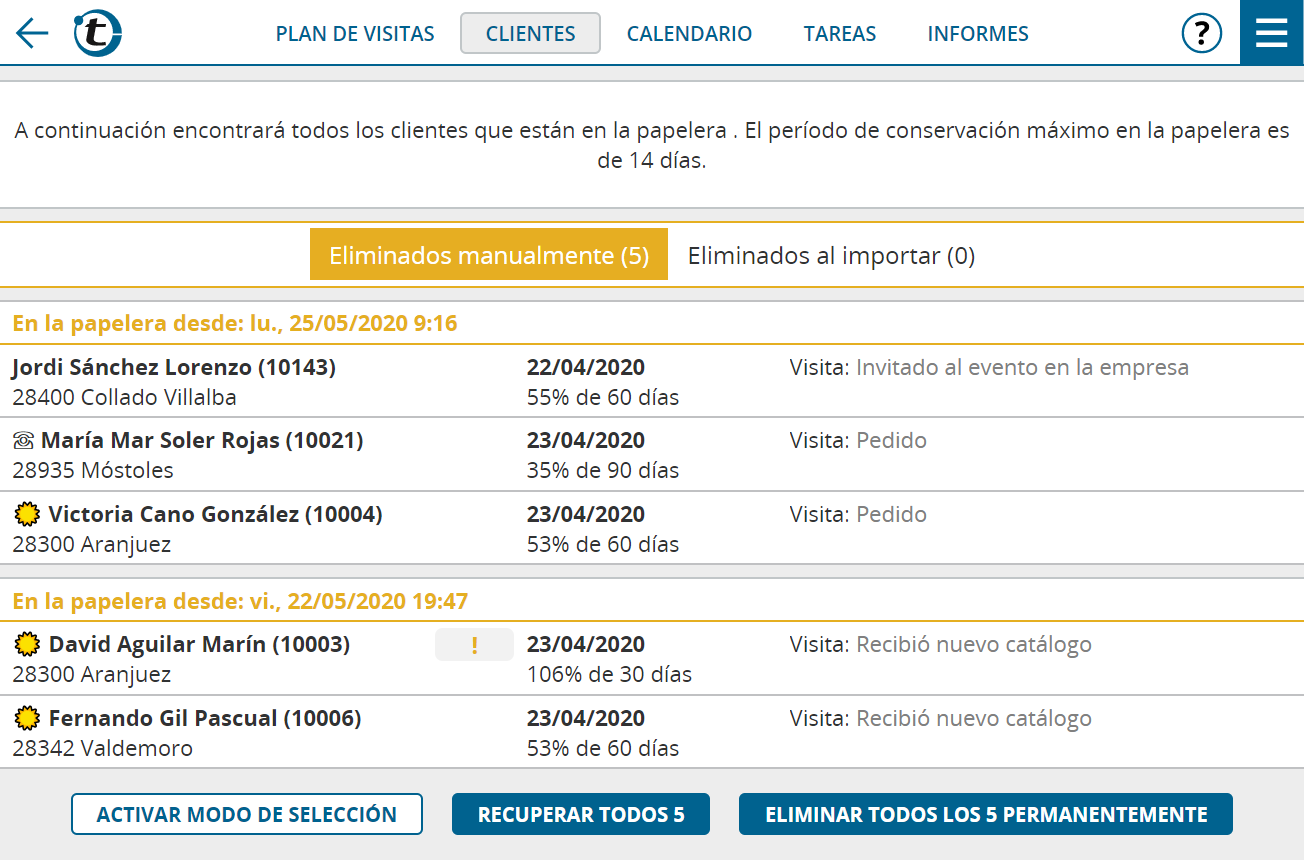The height and width of the screenshot is (860, 1304).
Task: Open client Jordi Sánchez Lorenzo (10143)
Action: (x=652, y=381)
